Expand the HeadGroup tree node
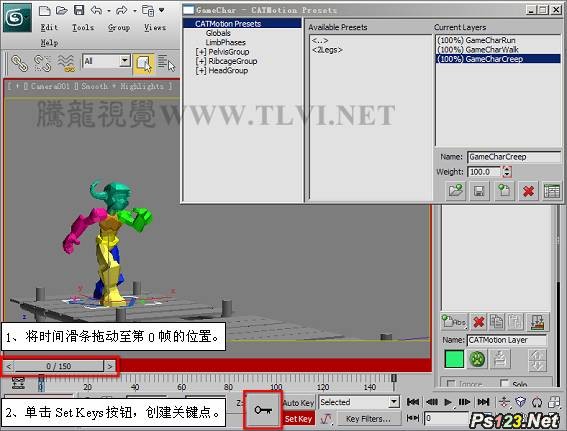 coord(200,71)
